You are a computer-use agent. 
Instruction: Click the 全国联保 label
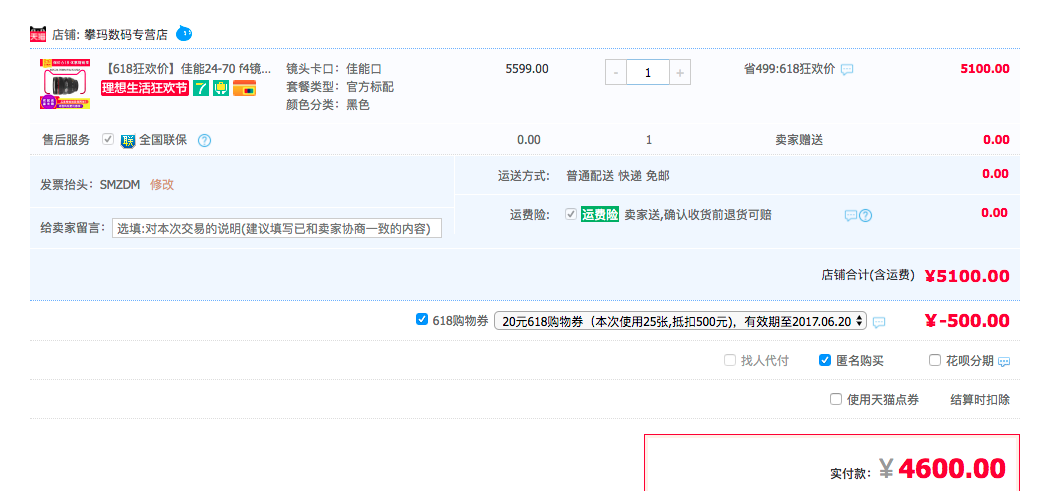[x=163, y=140]
